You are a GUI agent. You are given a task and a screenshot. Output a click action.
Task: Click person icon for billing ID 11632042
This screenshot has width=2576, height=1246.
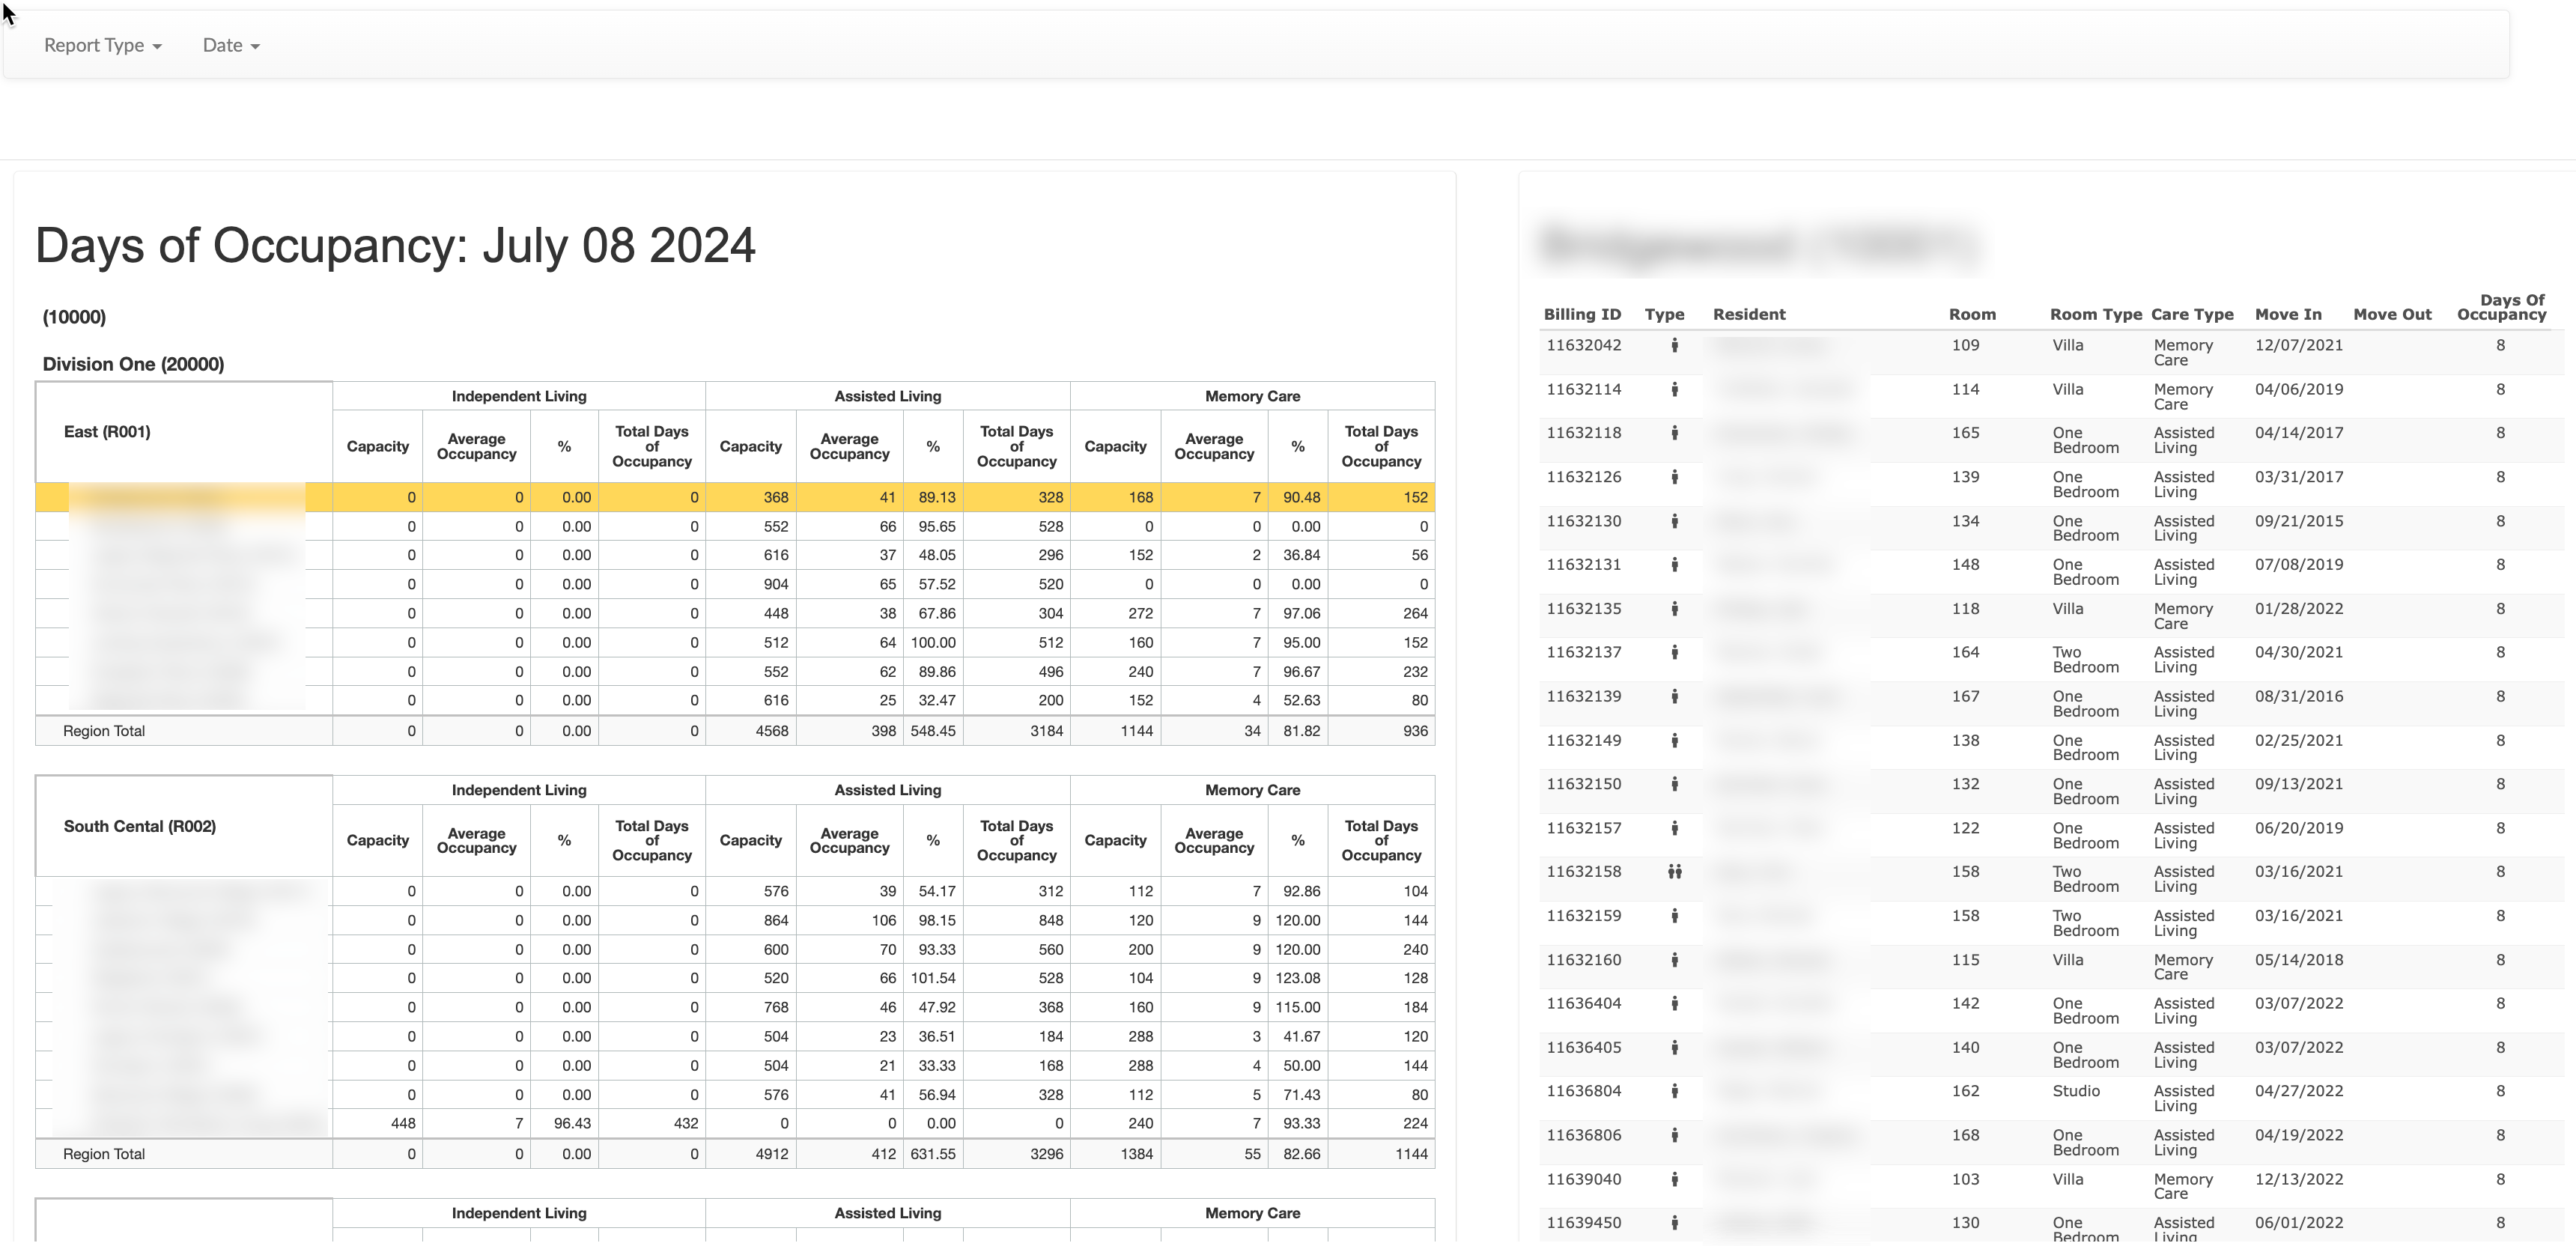point(1674,345)
